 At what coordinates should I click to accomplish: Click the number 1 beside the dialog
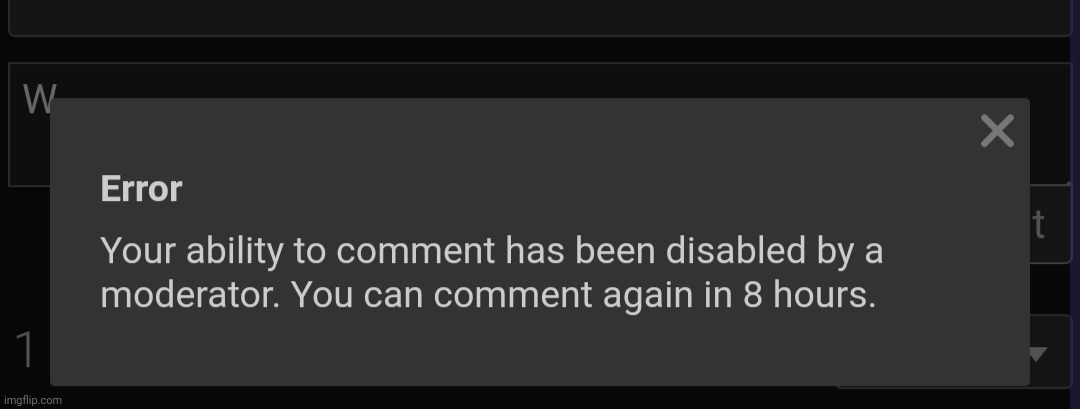pyautogui.click(x=25, y=350)
